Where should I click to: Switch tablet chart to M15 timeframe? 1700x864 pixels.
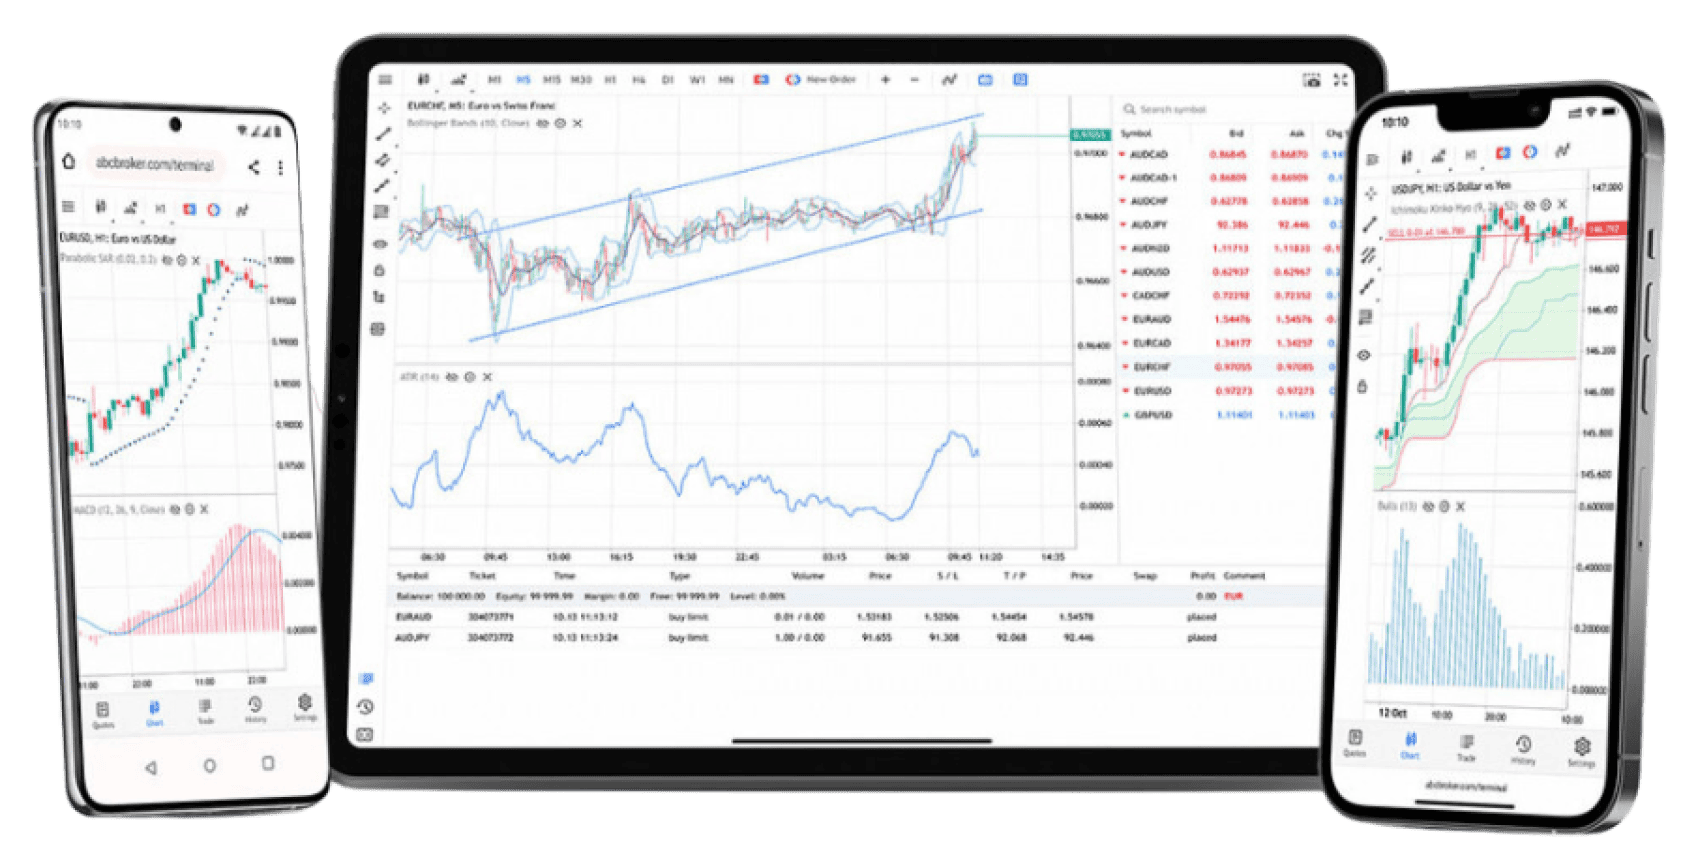[551, 80]
